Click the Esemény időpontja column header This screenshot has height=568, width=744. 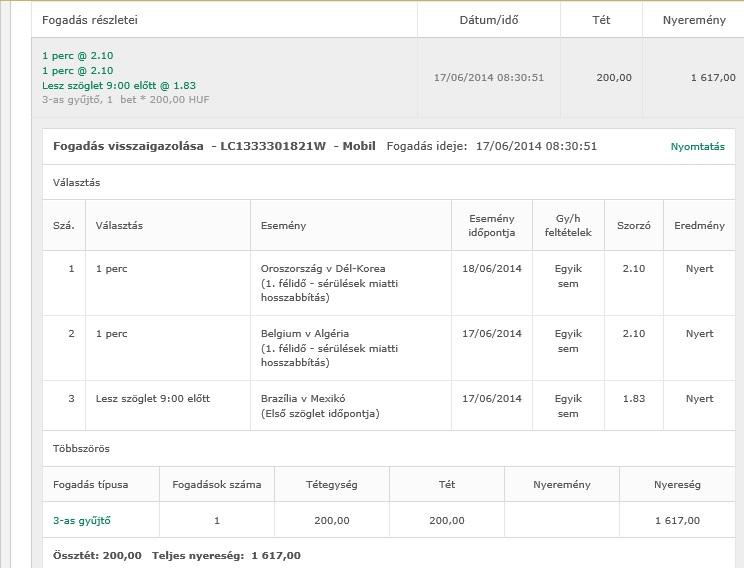click(x=491, y=225)
